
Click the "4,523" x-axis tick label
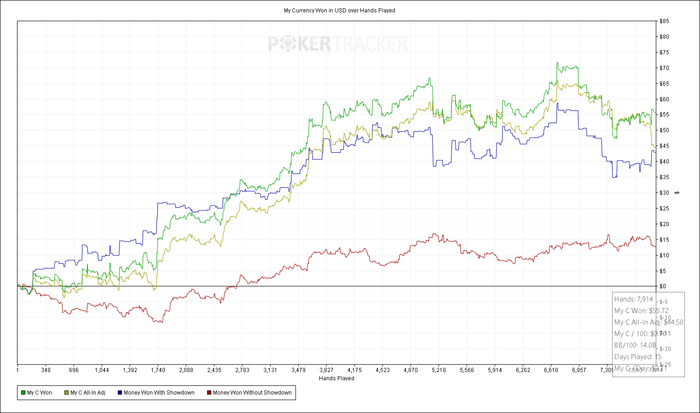pos(383,370)
